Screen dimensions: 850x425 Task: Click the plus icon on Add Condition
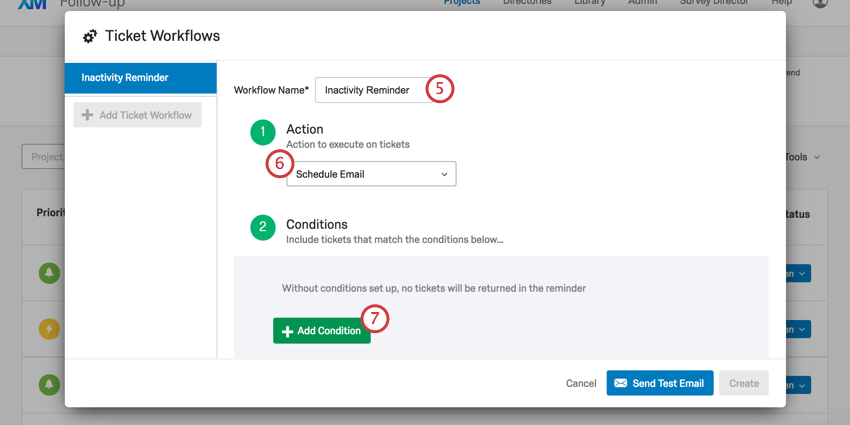click(x=287, y=331)
